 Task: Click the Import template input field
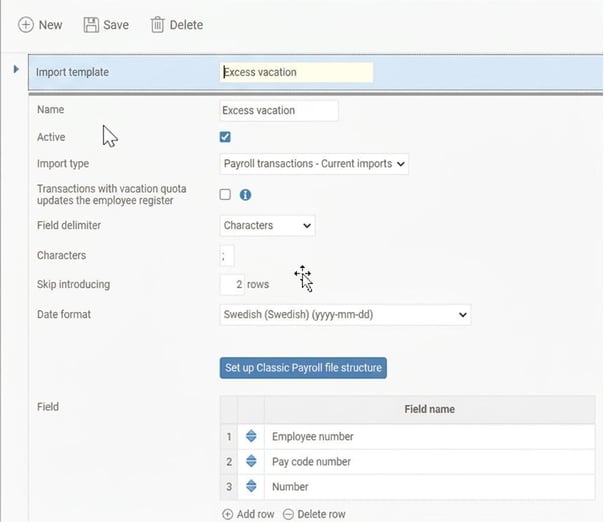[x=296, y=72]
